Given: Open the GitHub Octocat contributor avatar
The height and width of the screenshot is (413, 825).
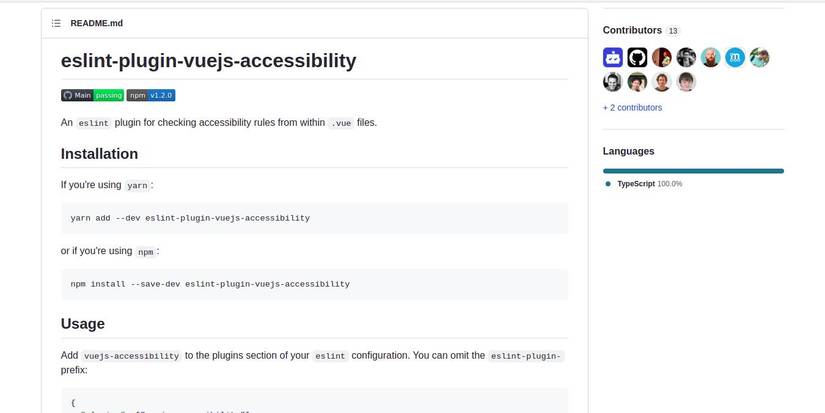Looking at the screenshot, I should (637, 58).
